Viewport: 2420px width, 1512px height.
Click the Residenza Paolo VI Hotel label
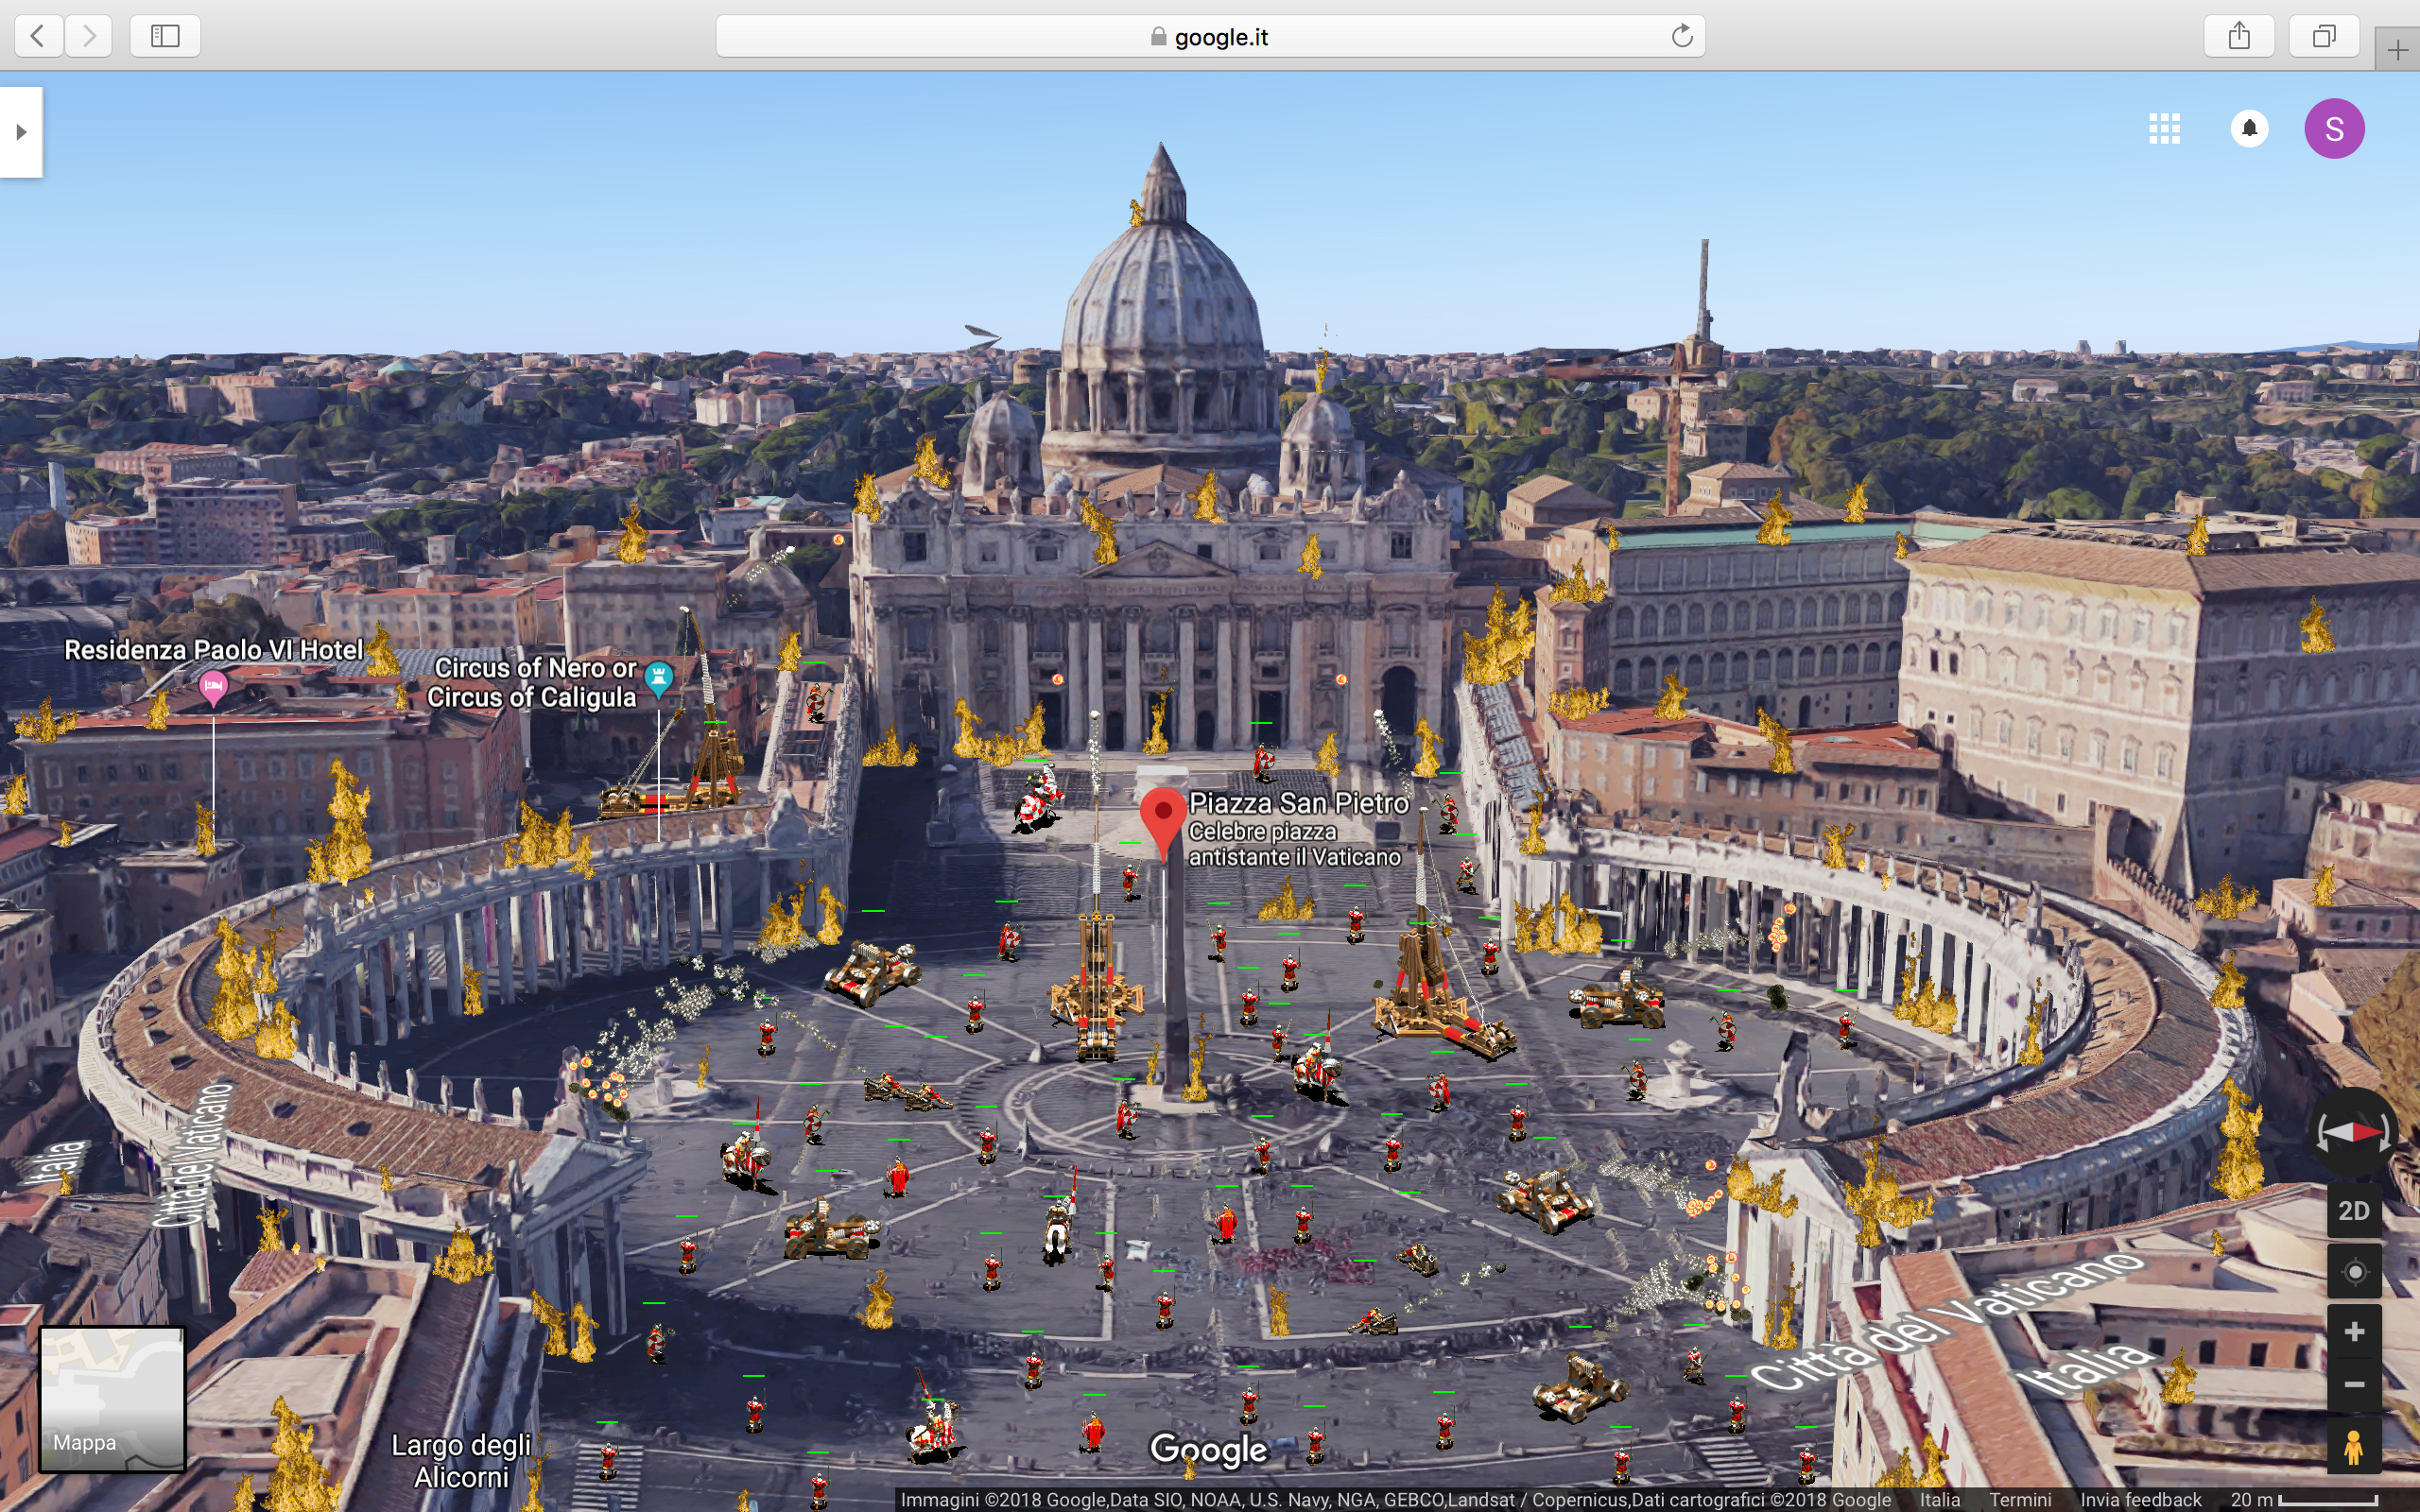(213, 650)
